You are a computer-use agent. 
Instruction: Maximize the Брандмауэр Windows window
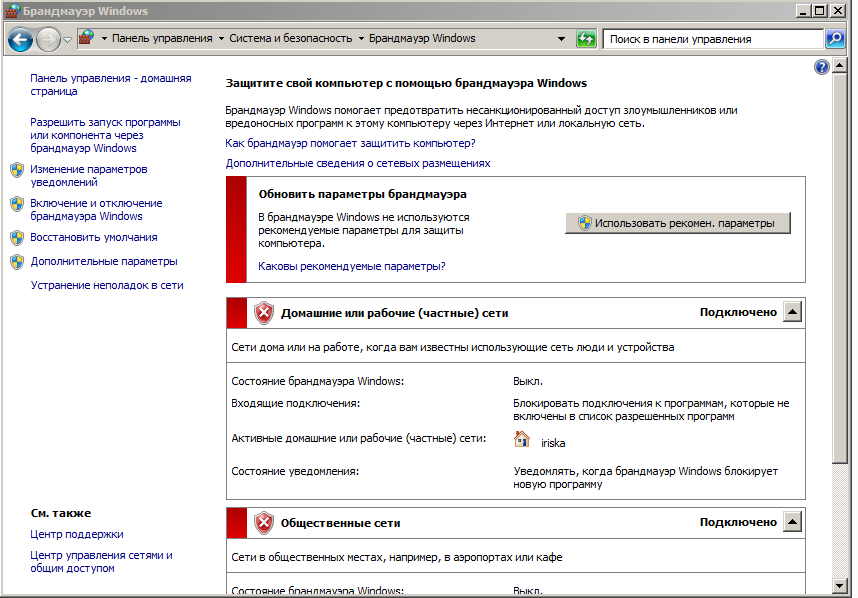(820, 10)
